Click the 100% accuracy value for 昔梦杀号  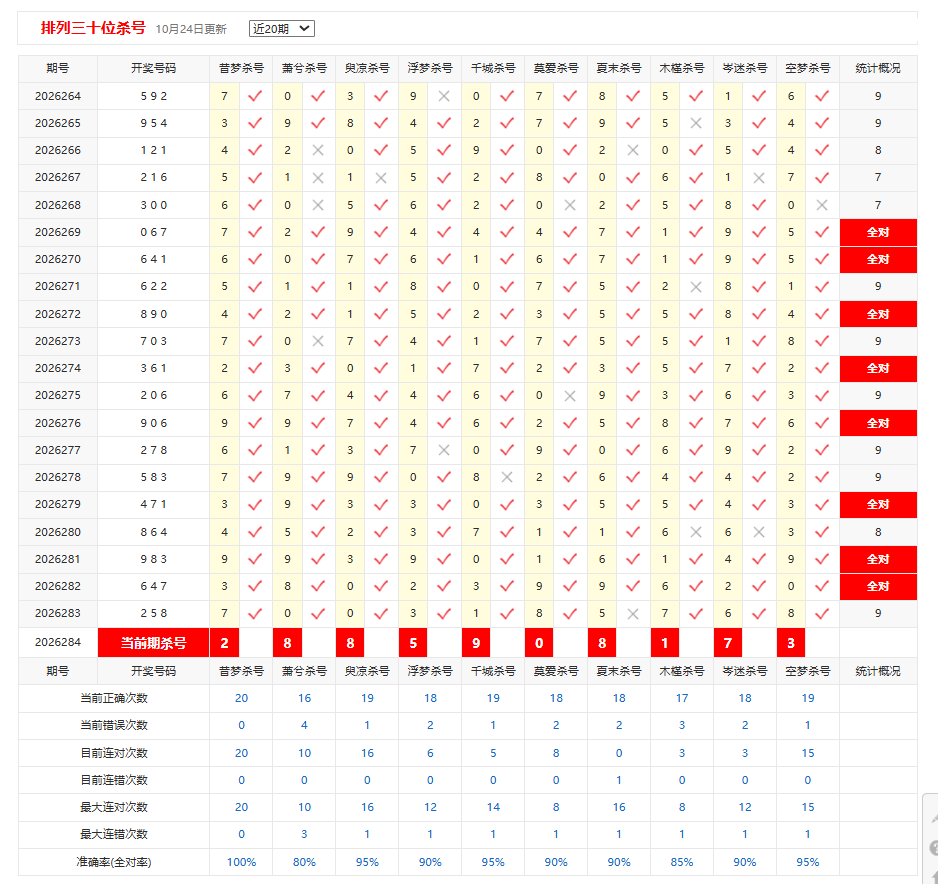click(x=241, y=862)
